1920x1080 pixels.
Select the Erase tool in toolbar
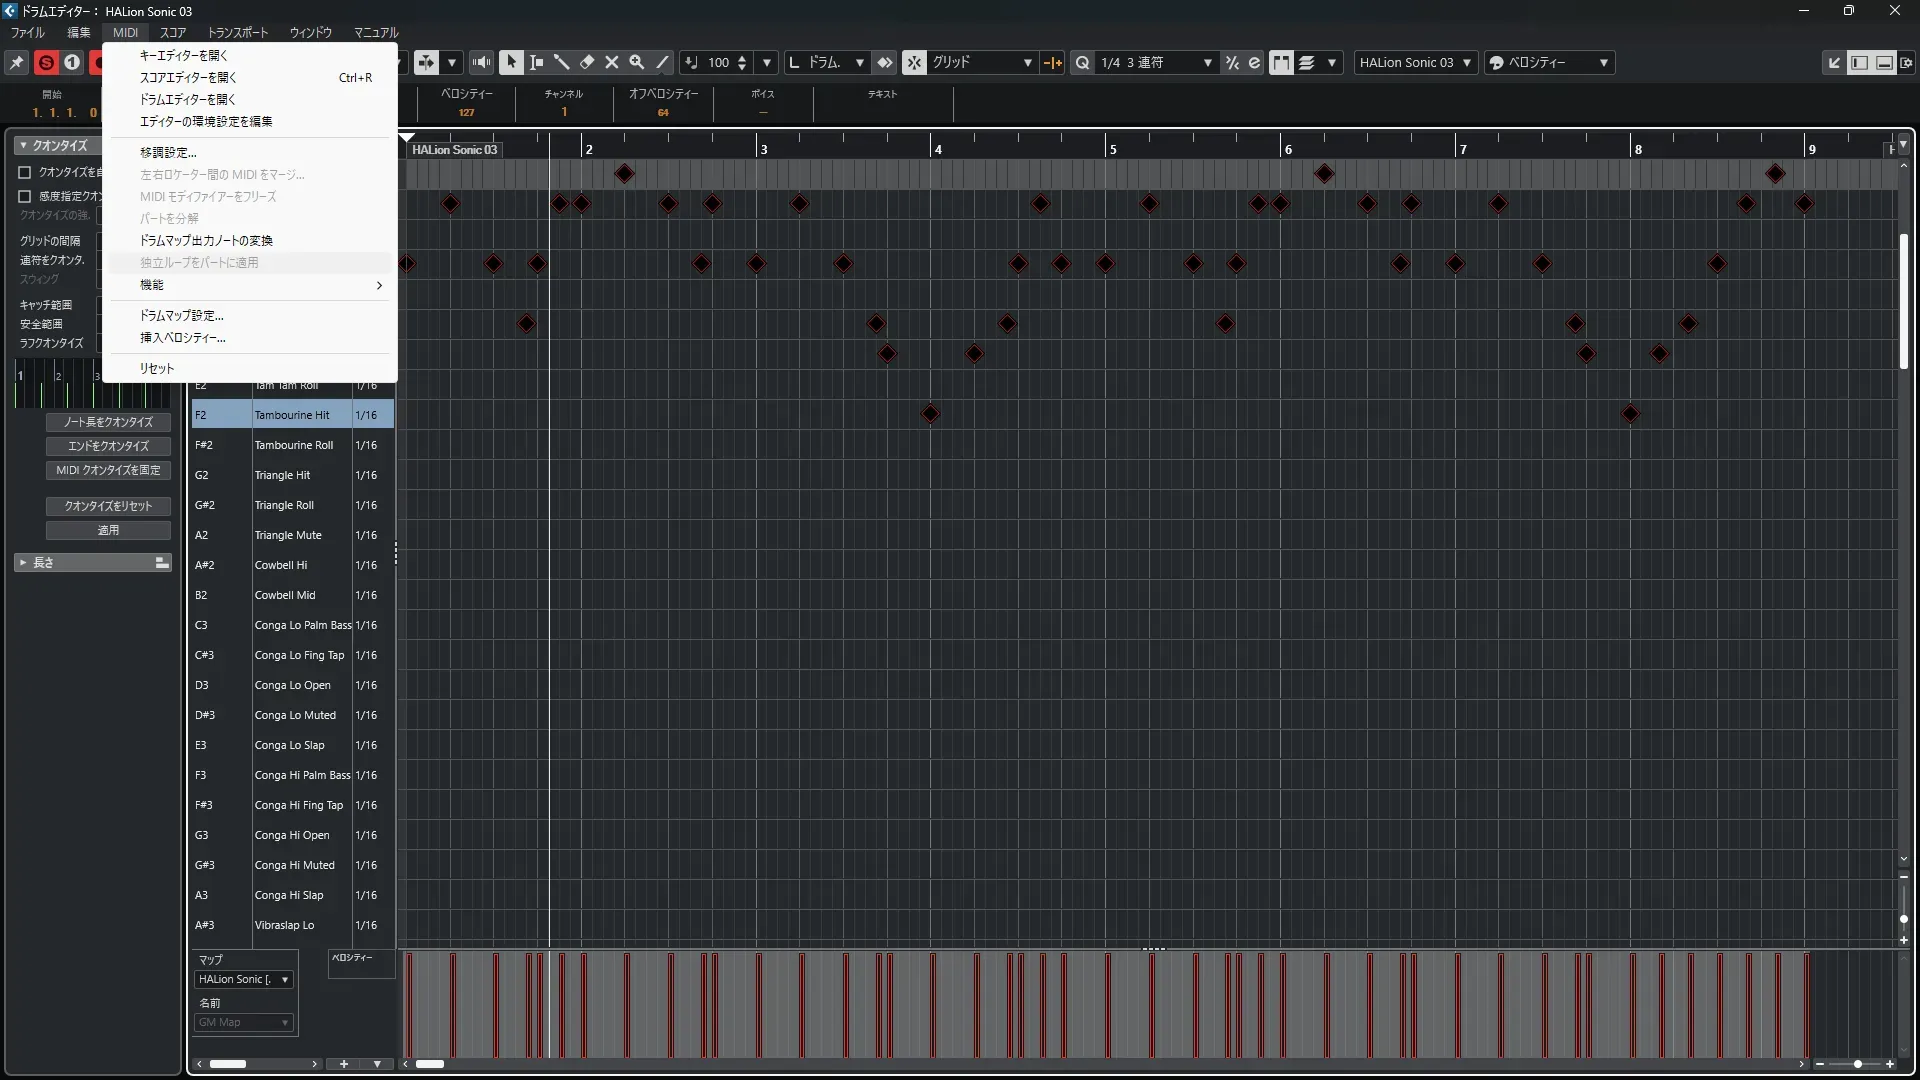[587, 62]
